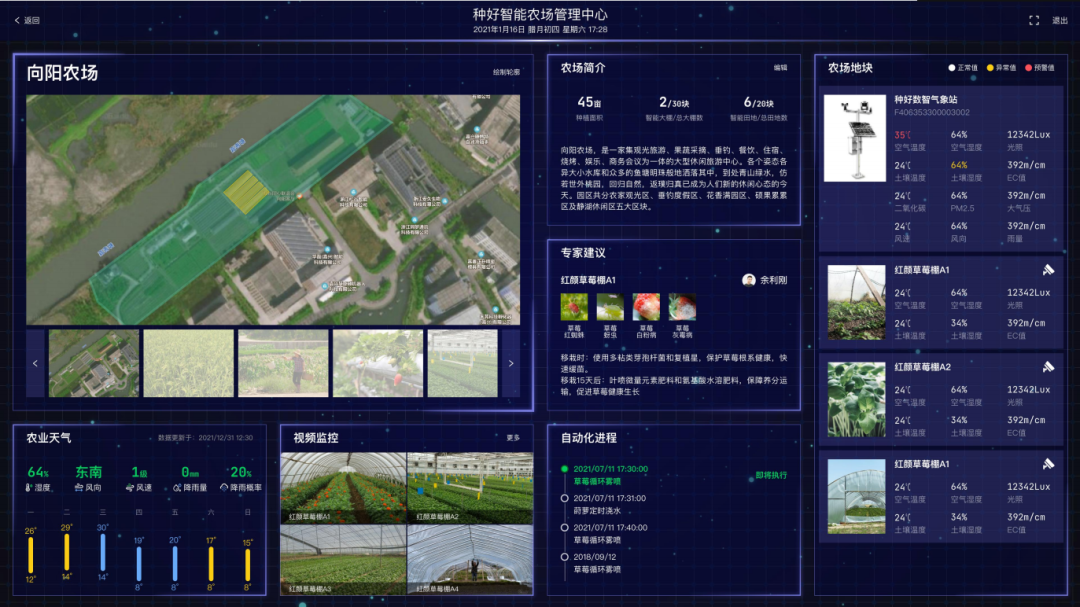The image size is (1080, 607).
Task: Click the 6/20块 smart field stat
Action: 758,103
